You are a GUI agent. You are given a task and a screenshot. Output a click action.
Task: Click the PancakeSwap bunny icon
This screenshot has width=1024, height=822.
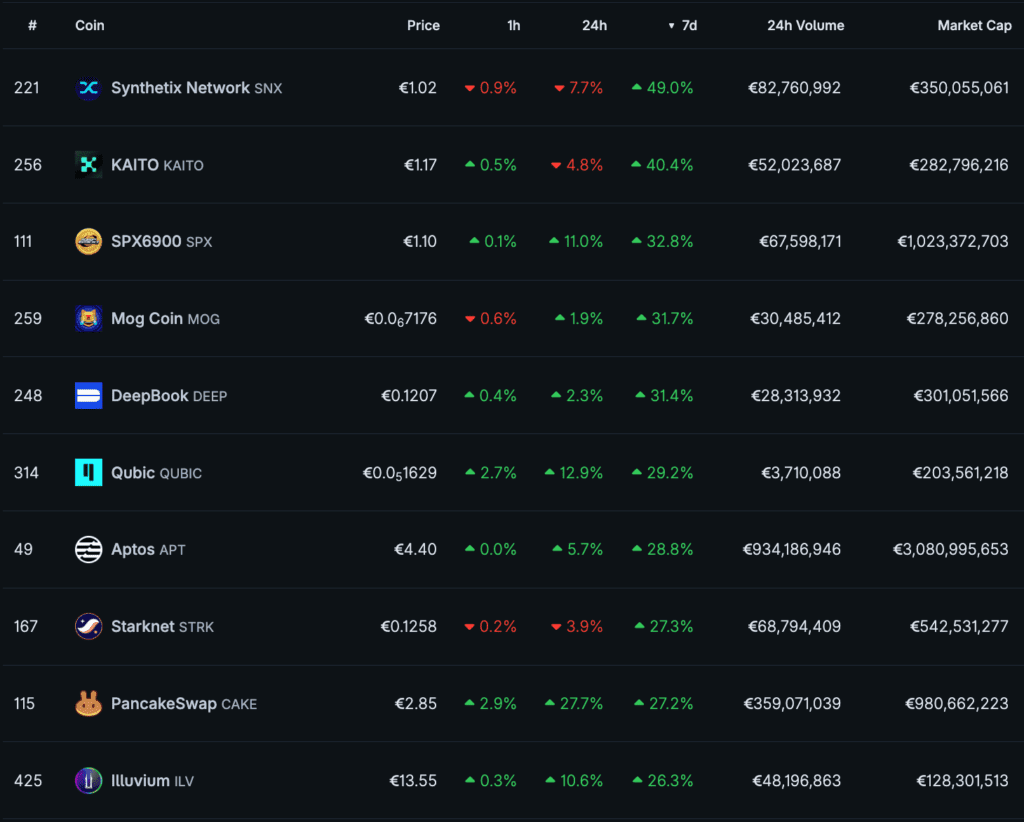(89, 704)
